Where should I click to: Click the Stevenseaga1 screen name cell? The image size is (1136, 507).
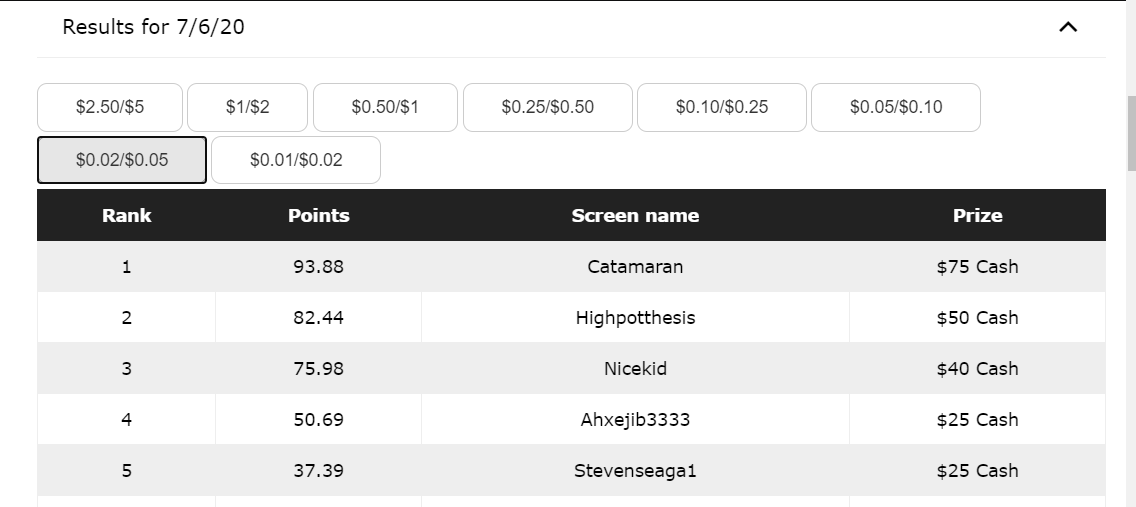click(635, 471)
